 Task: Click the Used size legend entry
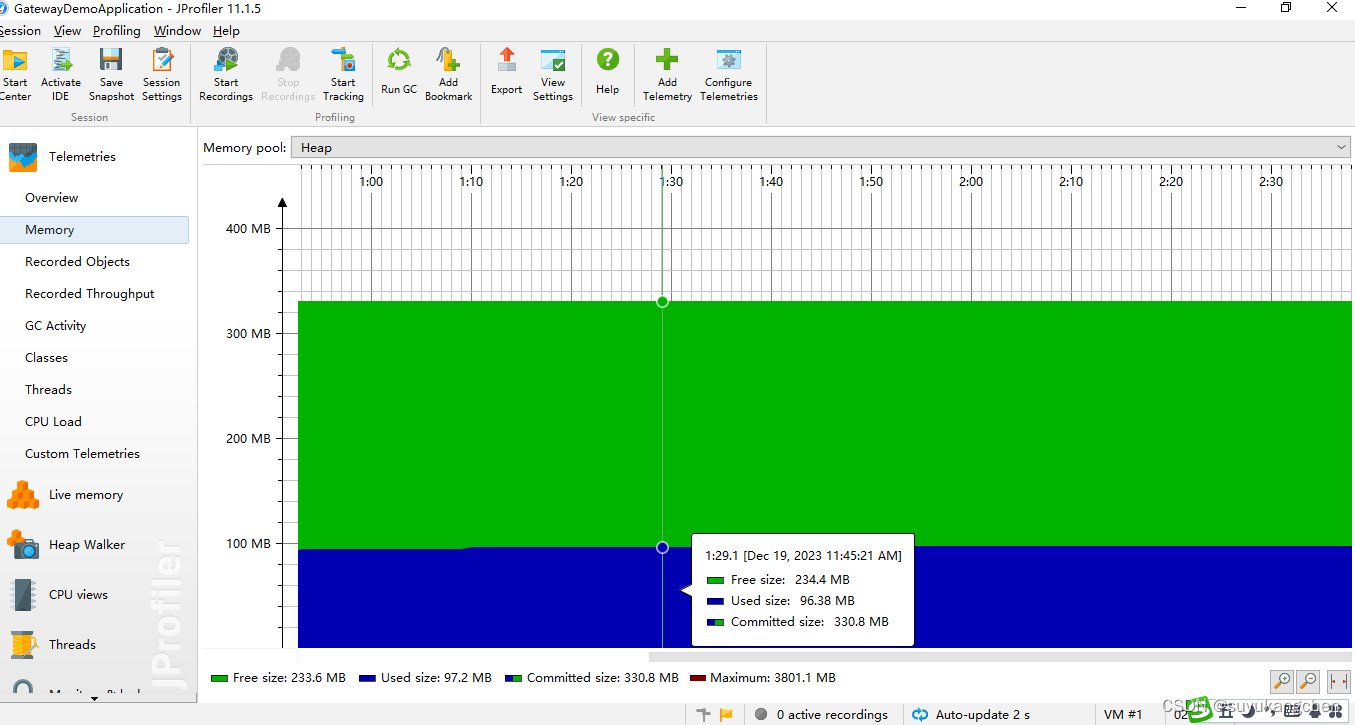click(x=425, y=678)
